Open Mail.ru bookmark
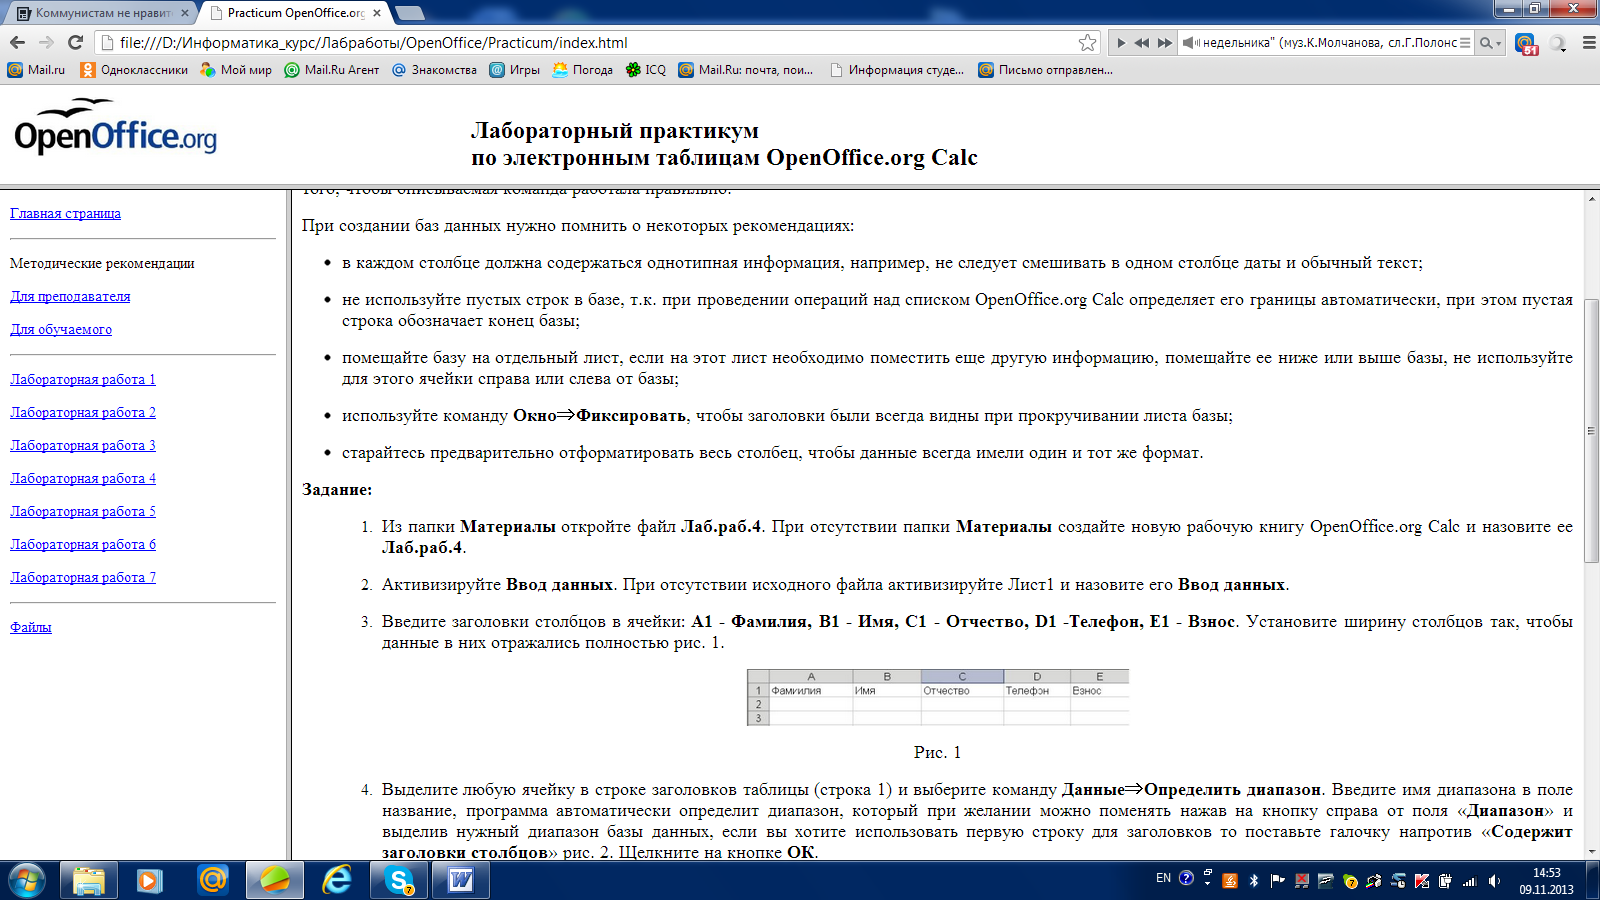Image resolution: width=1600 pixels, height=900 pixels. pyautogui.click(x=36, y=70)
